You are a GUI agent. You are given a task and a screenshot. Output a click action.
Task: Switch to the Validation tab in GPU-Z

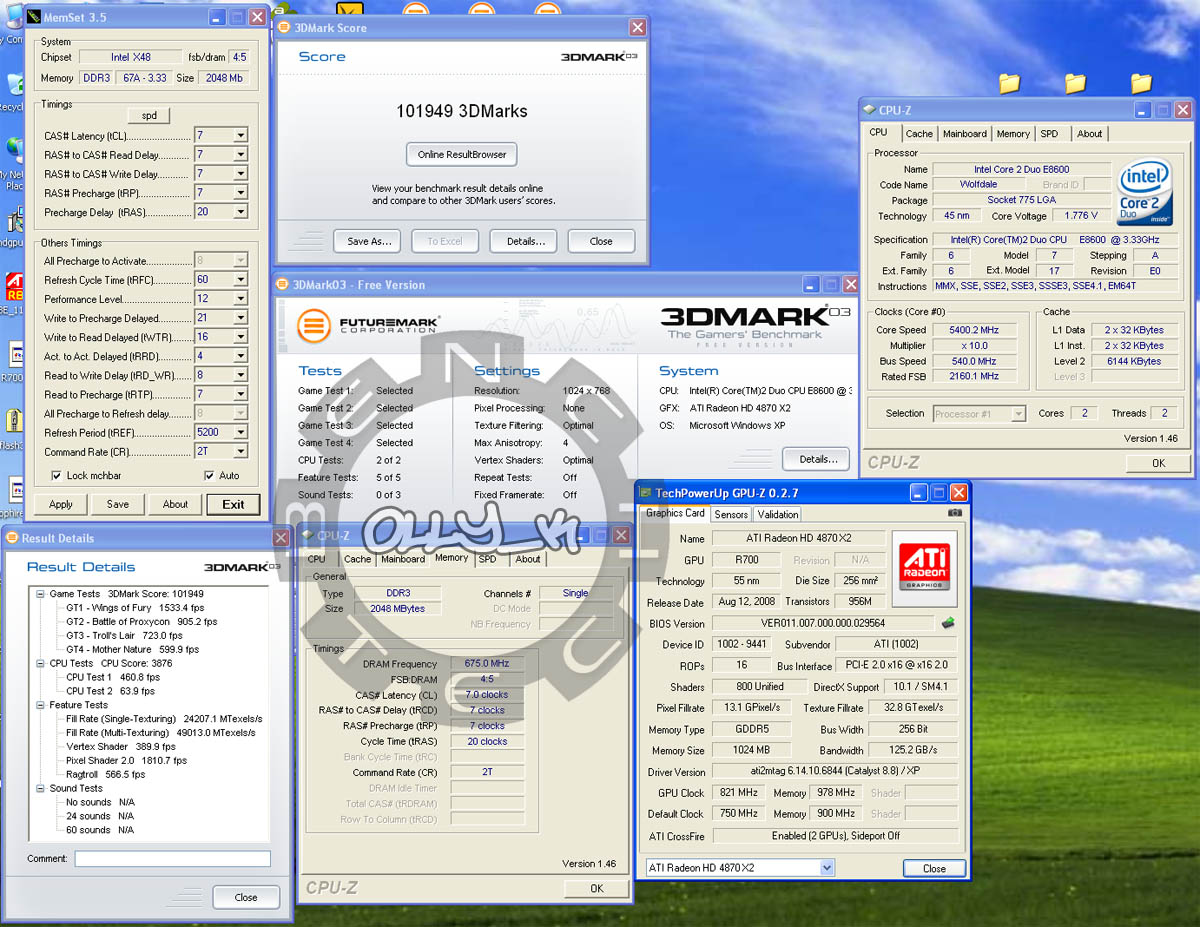pos(778,514)
